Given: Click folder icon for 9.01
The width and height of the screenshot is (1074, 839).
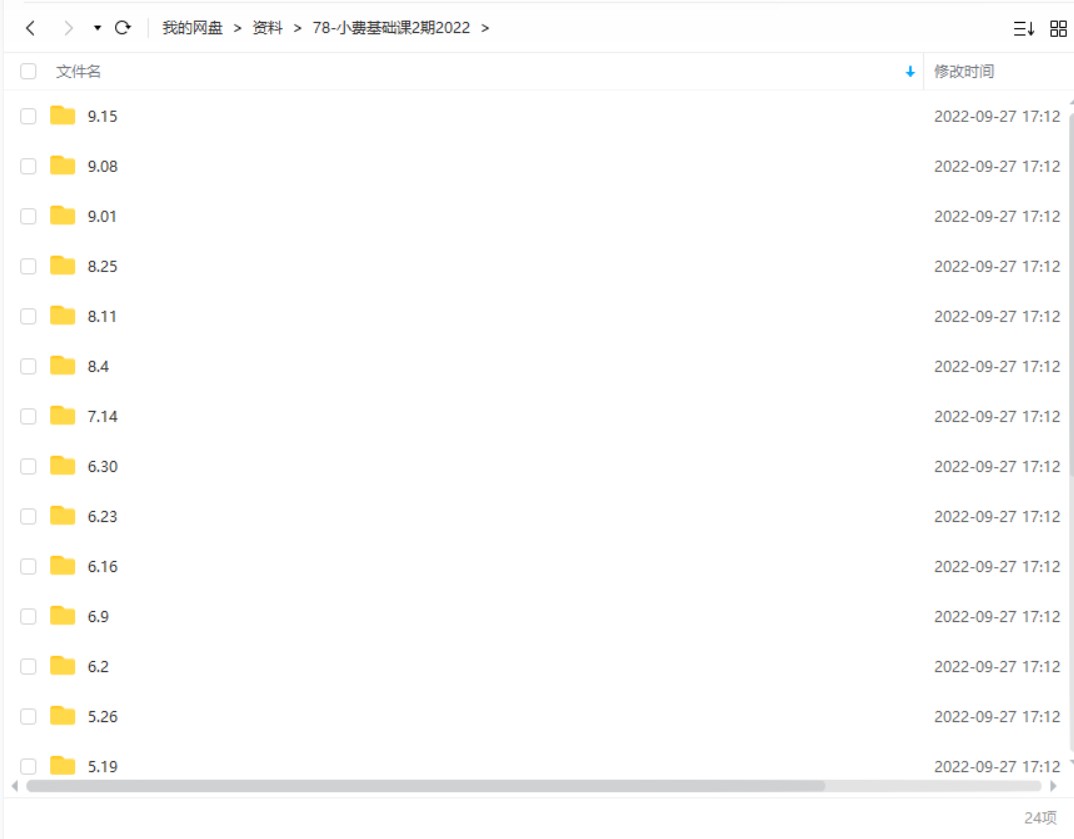Looking at the screenshot, I should pyautogui.click(x=62, y=215).
